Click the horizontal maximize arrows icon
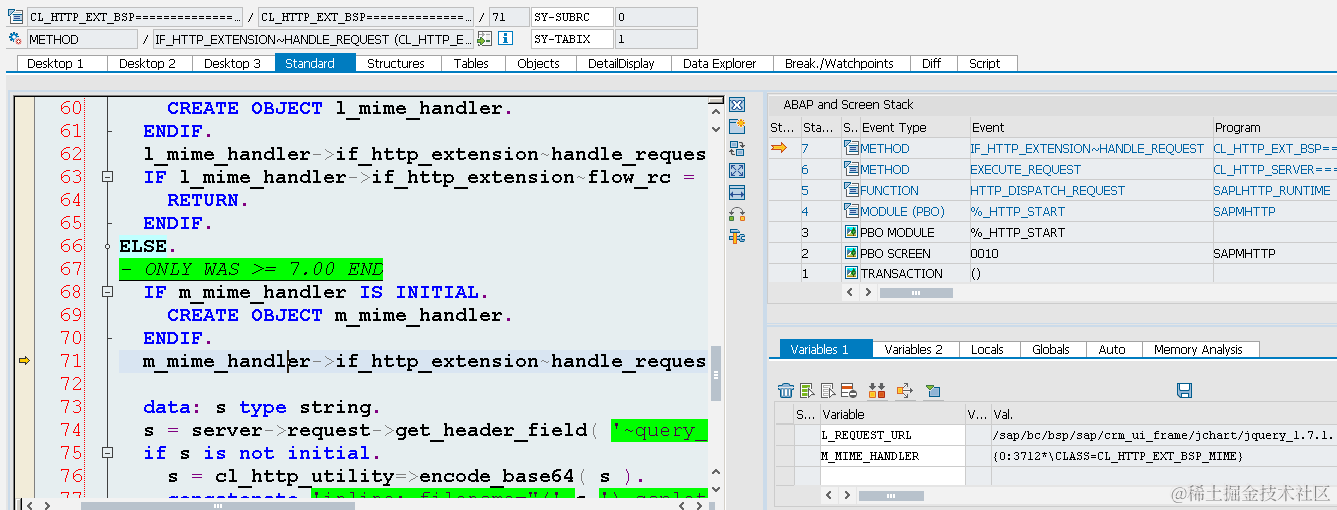 pyautogui.click(x=737, y=192)
